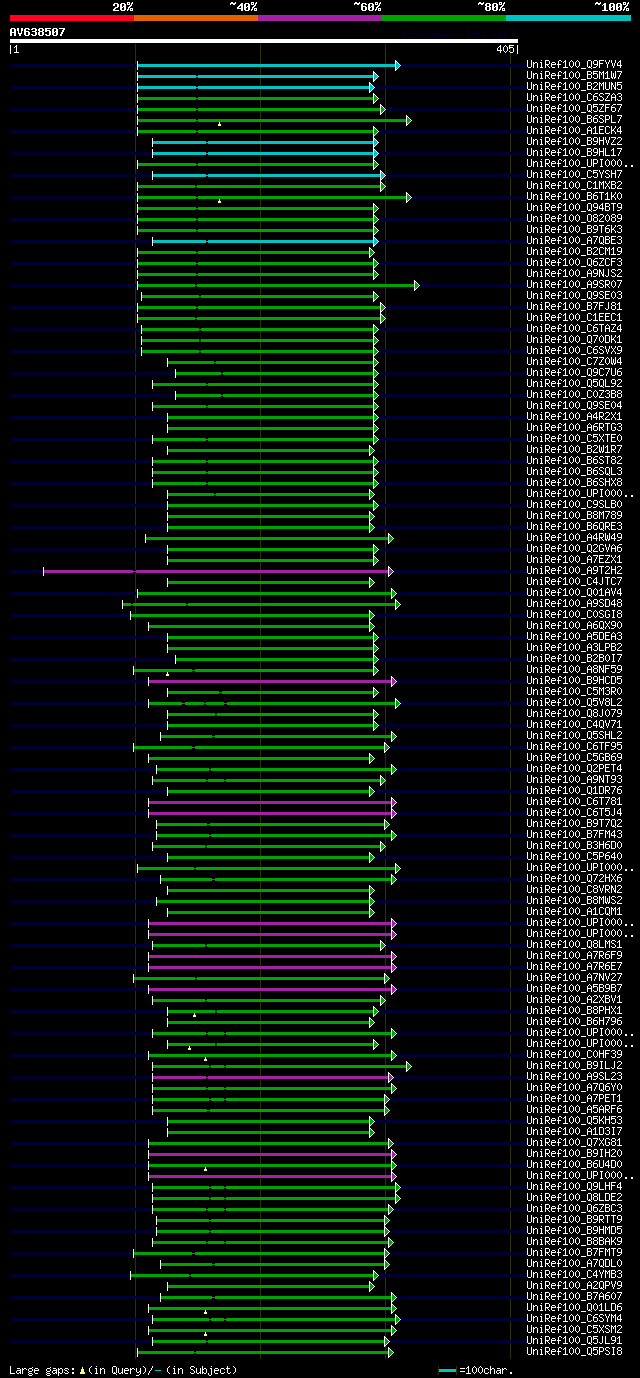
Task: Select the UniRef100_Q7XG81 label
Action: pyautogui.click(x=574, y=1143)
